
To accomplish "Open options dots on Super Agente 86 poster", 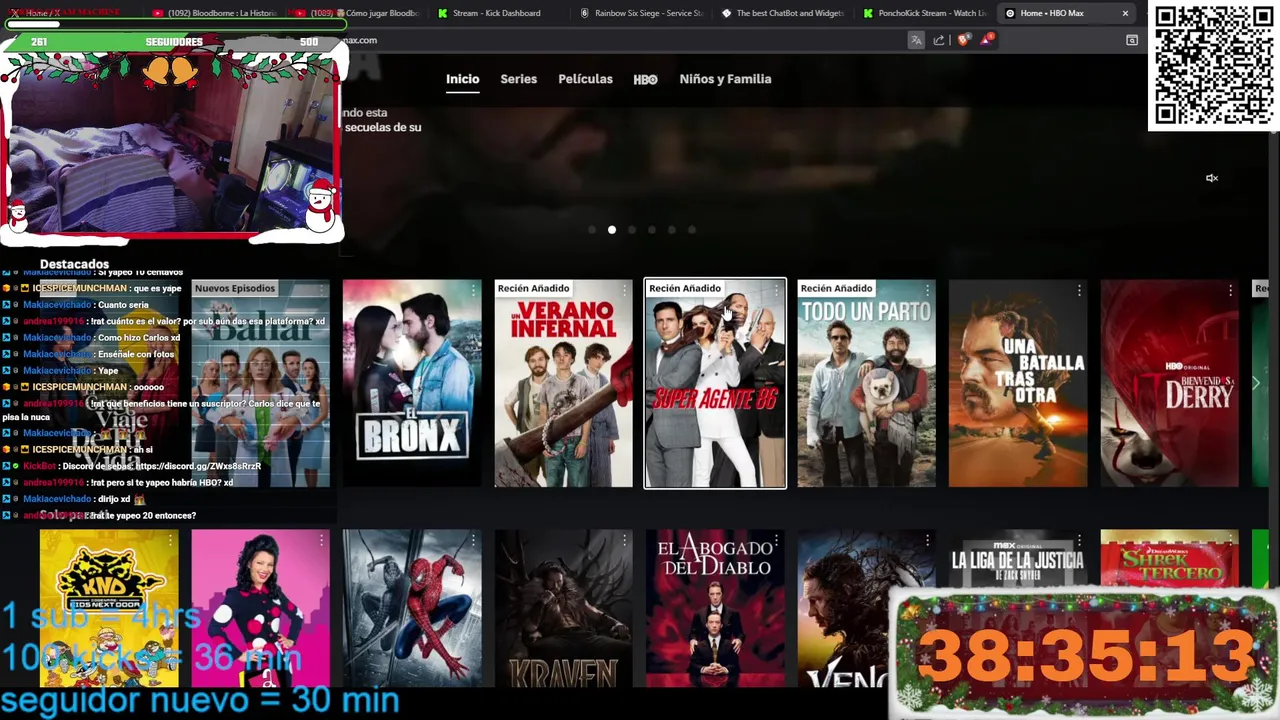I will (x=777, y=290).
